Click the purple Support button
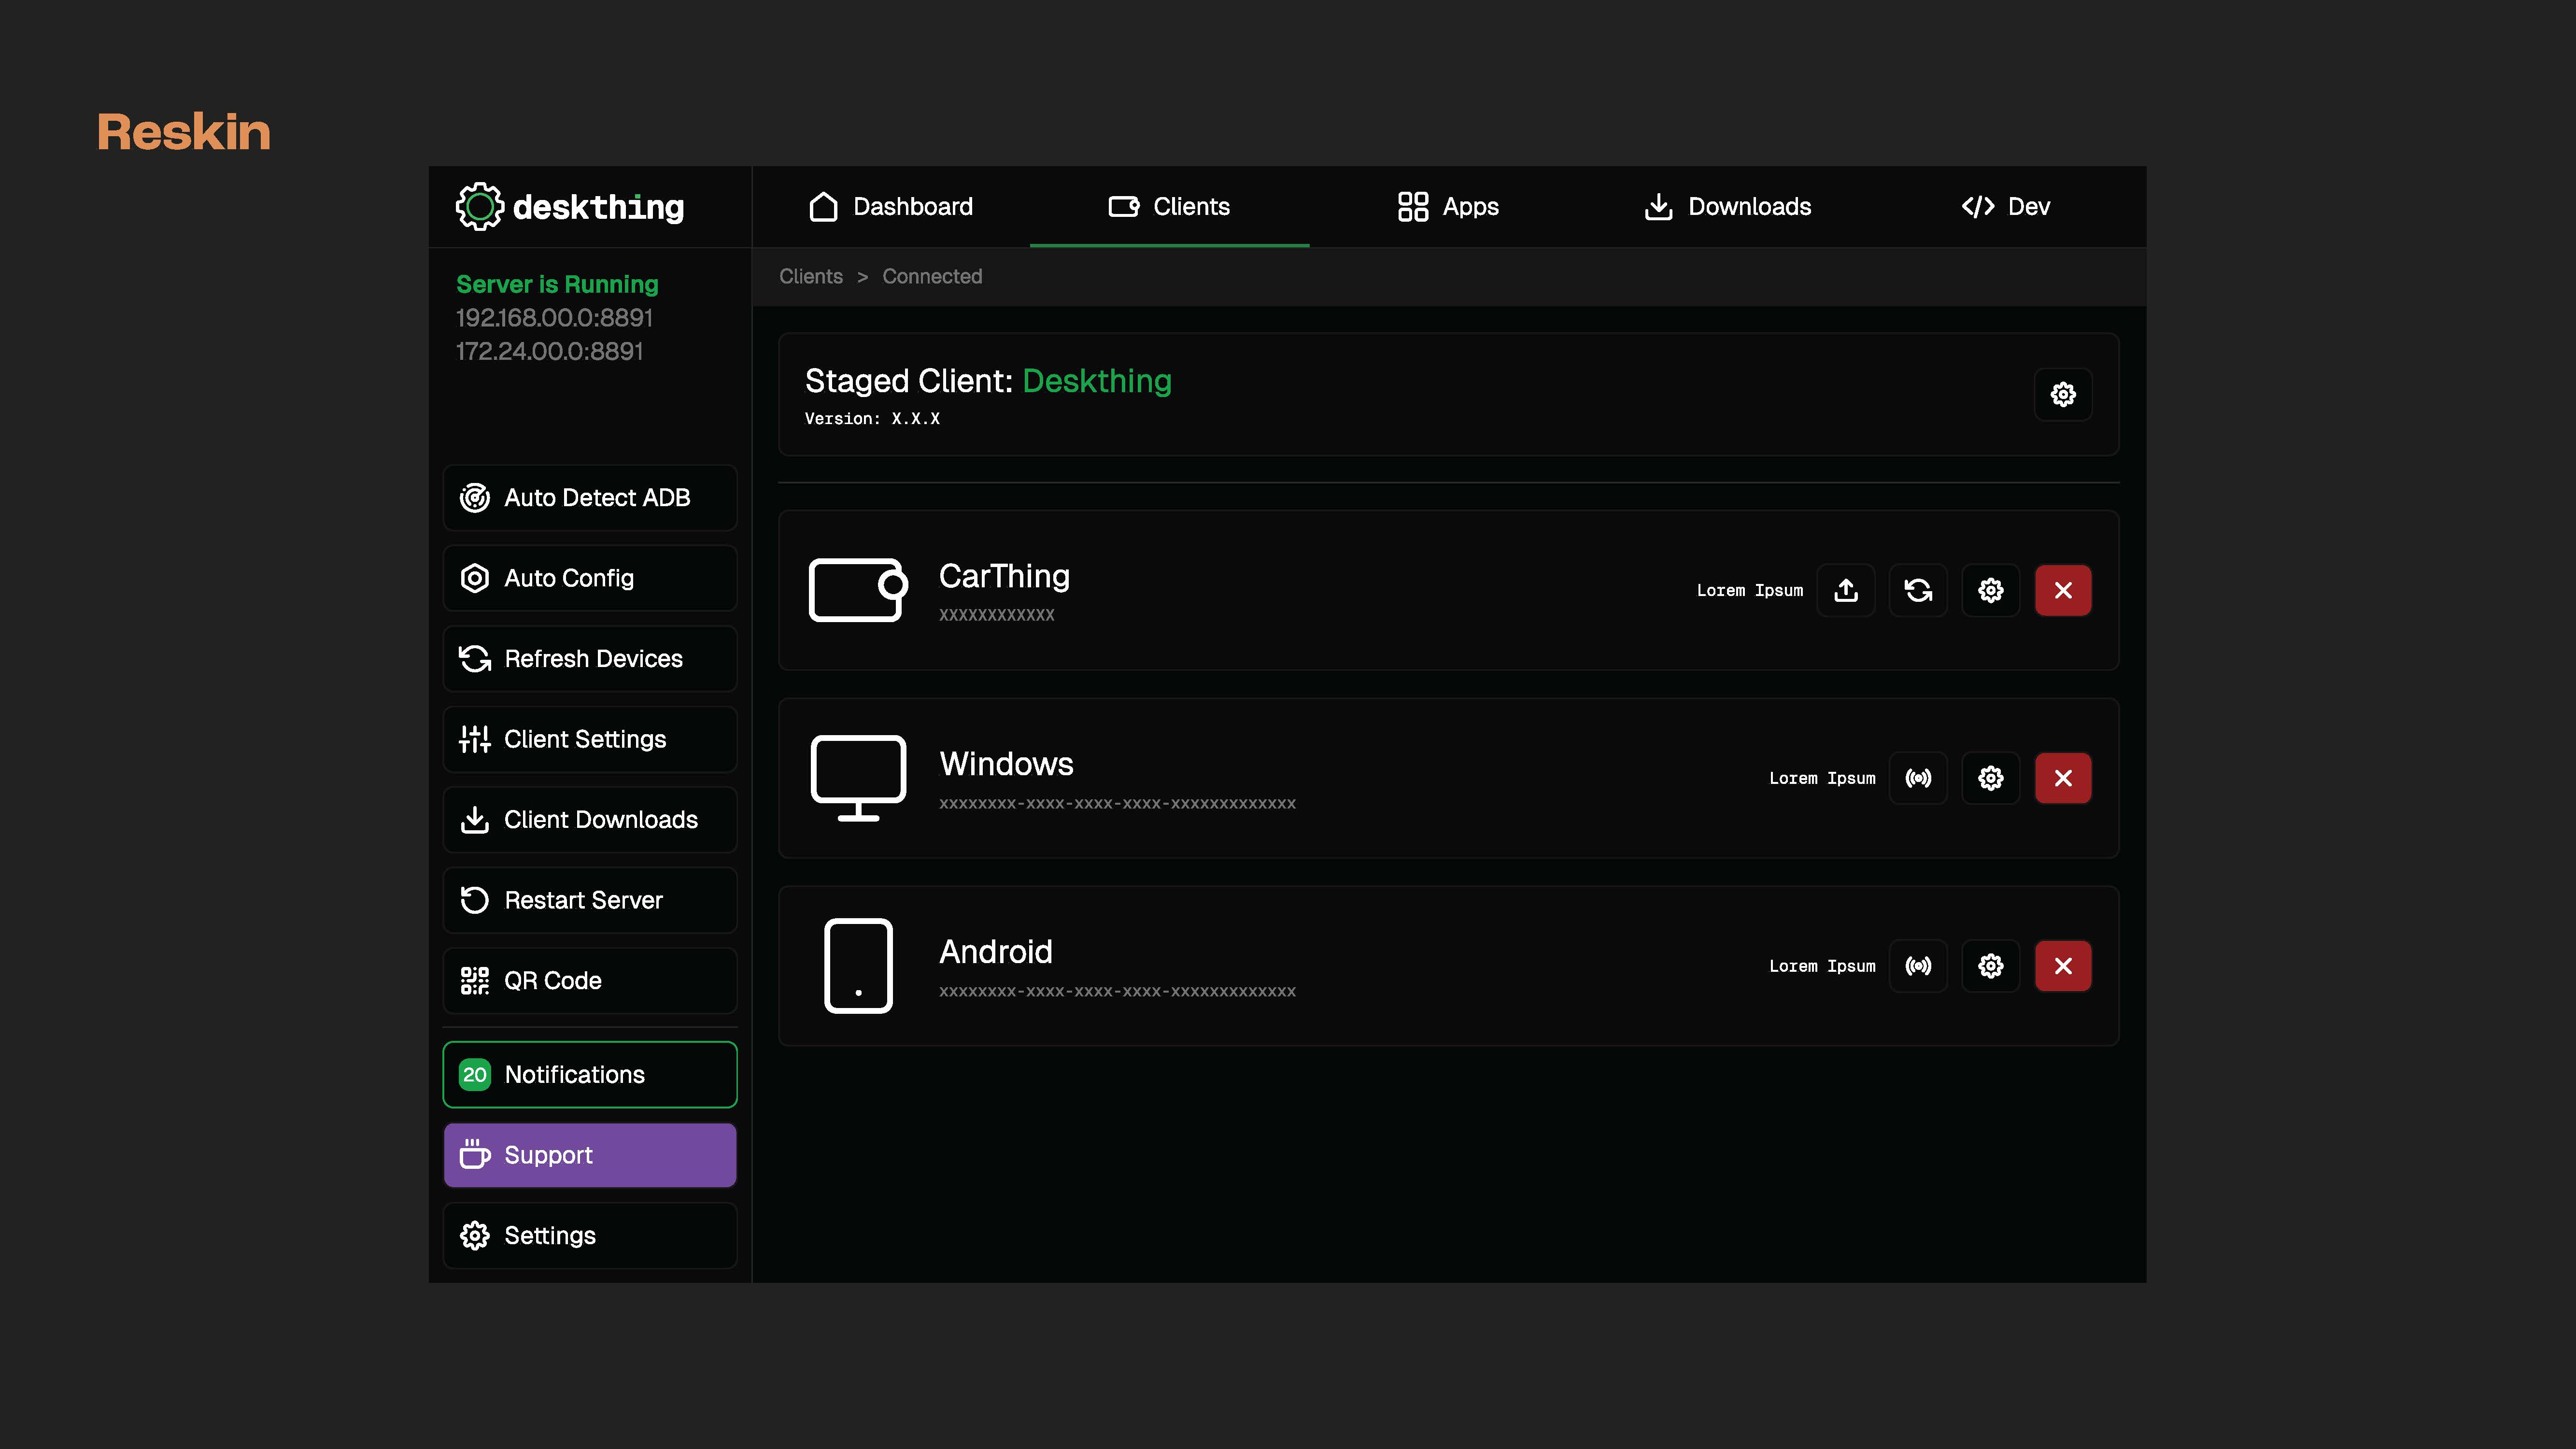This screenshot has height=1449, width=2576. 590,1155
